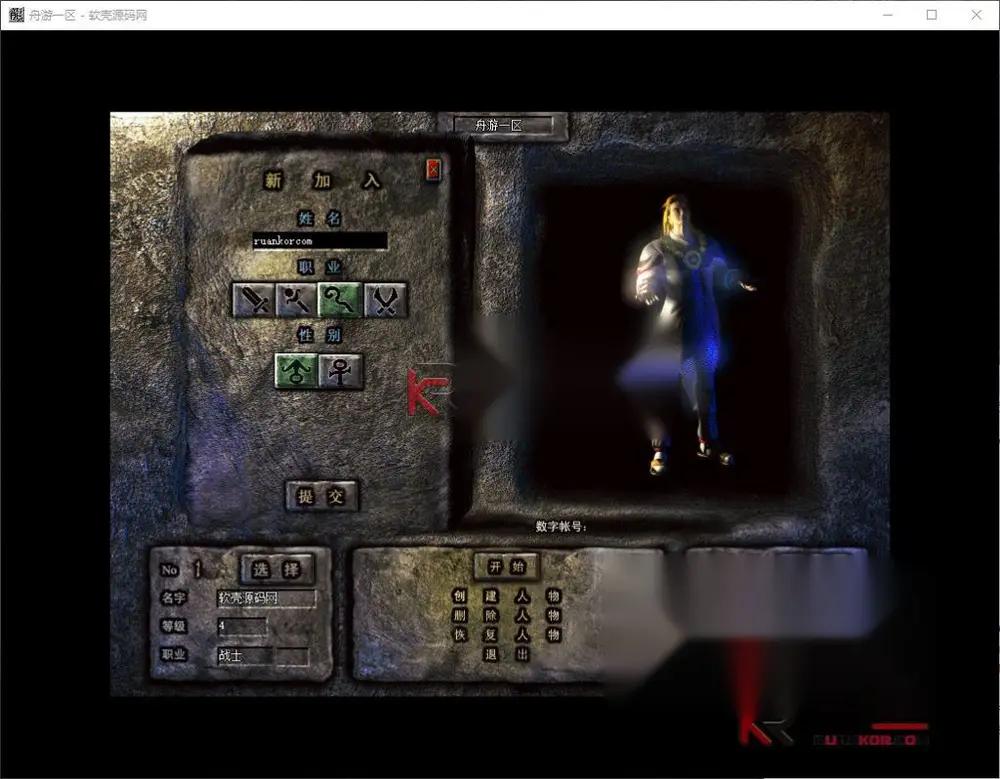1000x779 pixels.
Task: Choose 删除人物 delete character option
Action: point(506,615)
